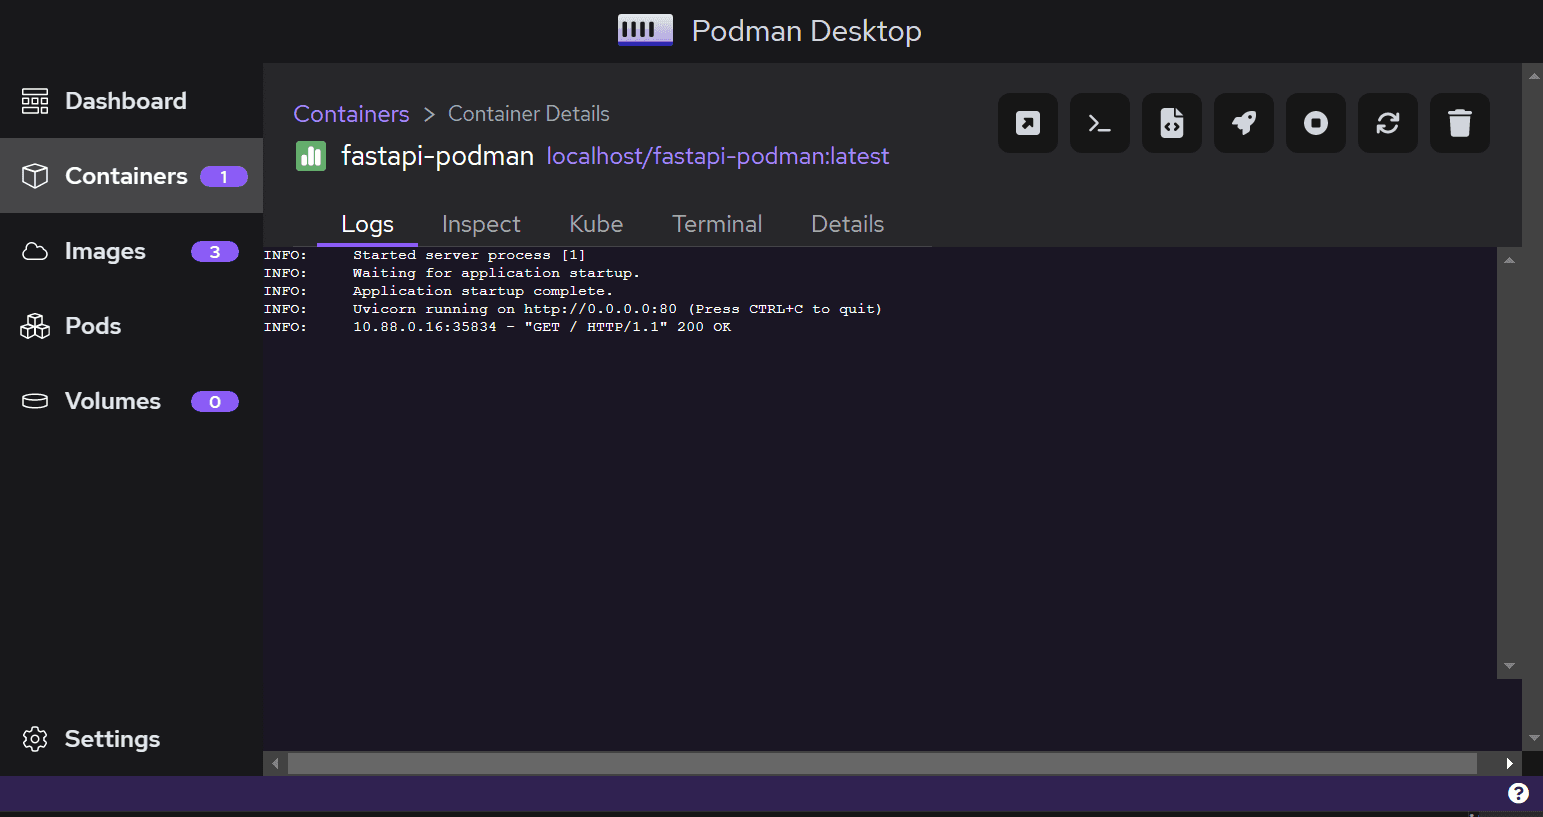
Task: Deploy to Kubernetes rocket icon
Action: coord(1244,123)
